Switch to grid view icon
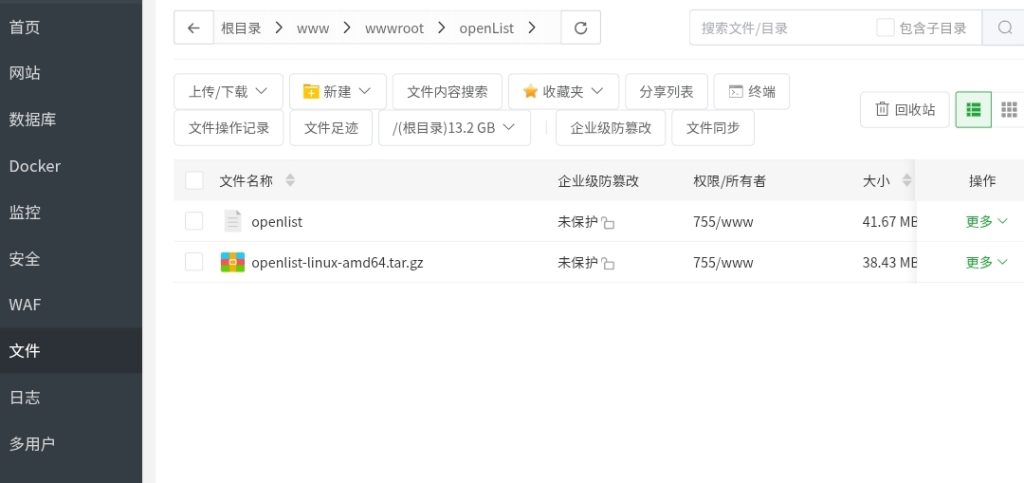 [1008, 109]
